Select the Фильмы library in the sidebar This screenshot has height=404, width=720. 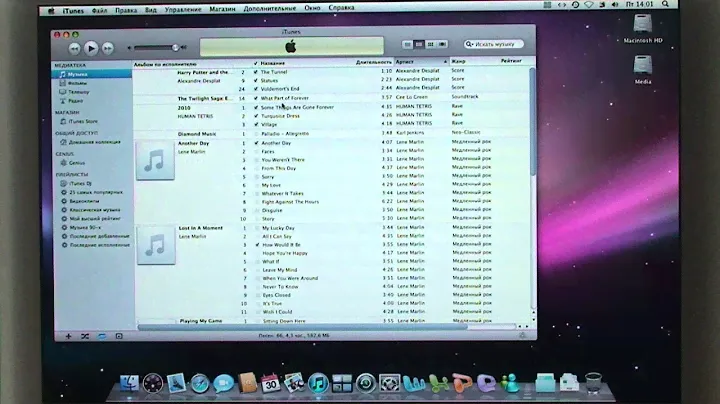(x=77, y=81)
